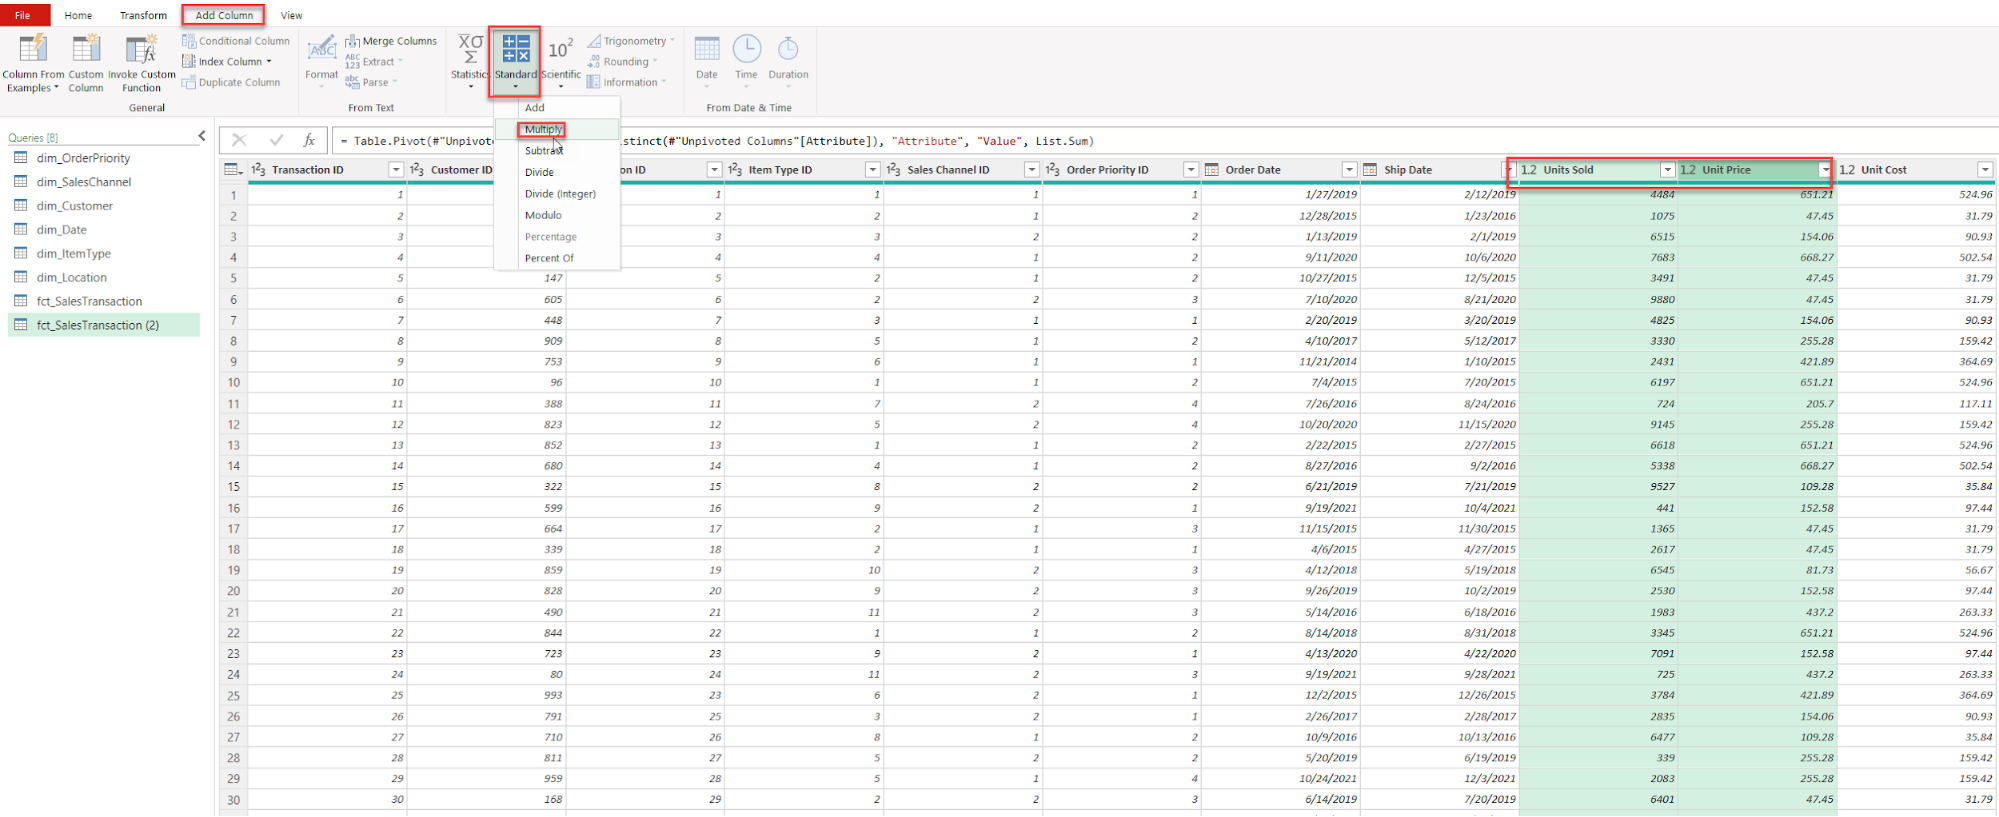Choose Divide from Standard menu
The height and width of the screenshot is (817, 1999).
[x=557, y=172]
